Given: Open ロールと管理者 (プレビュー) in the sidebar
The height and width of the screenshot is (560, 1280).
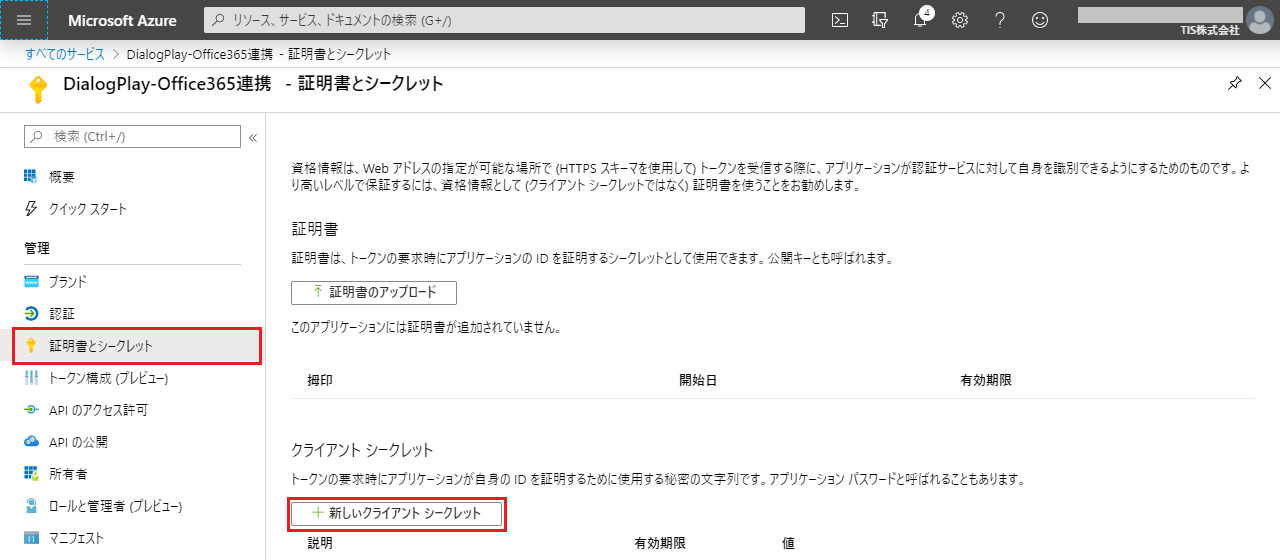Looking at the screenshot, I should [115, 506].
